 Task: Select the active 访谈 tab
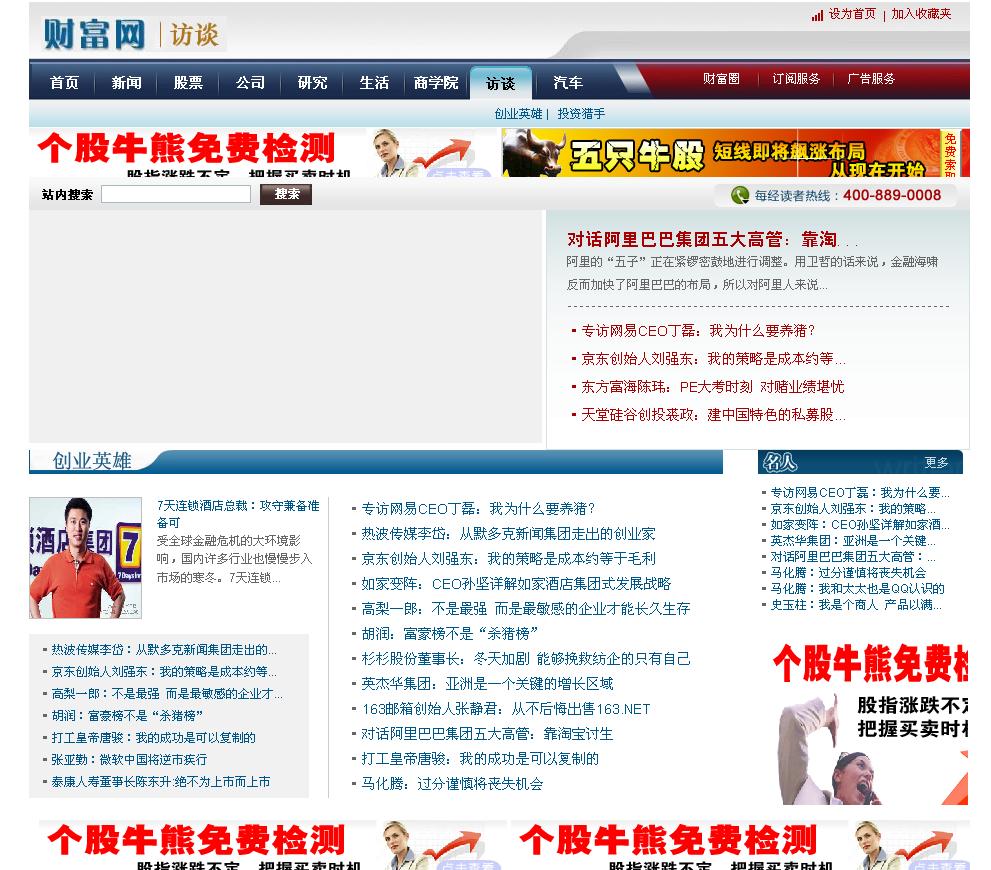tap(501, 83)
